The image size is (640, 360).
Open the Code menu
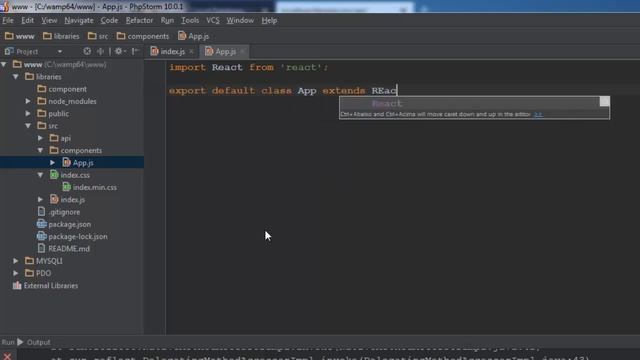109,20
